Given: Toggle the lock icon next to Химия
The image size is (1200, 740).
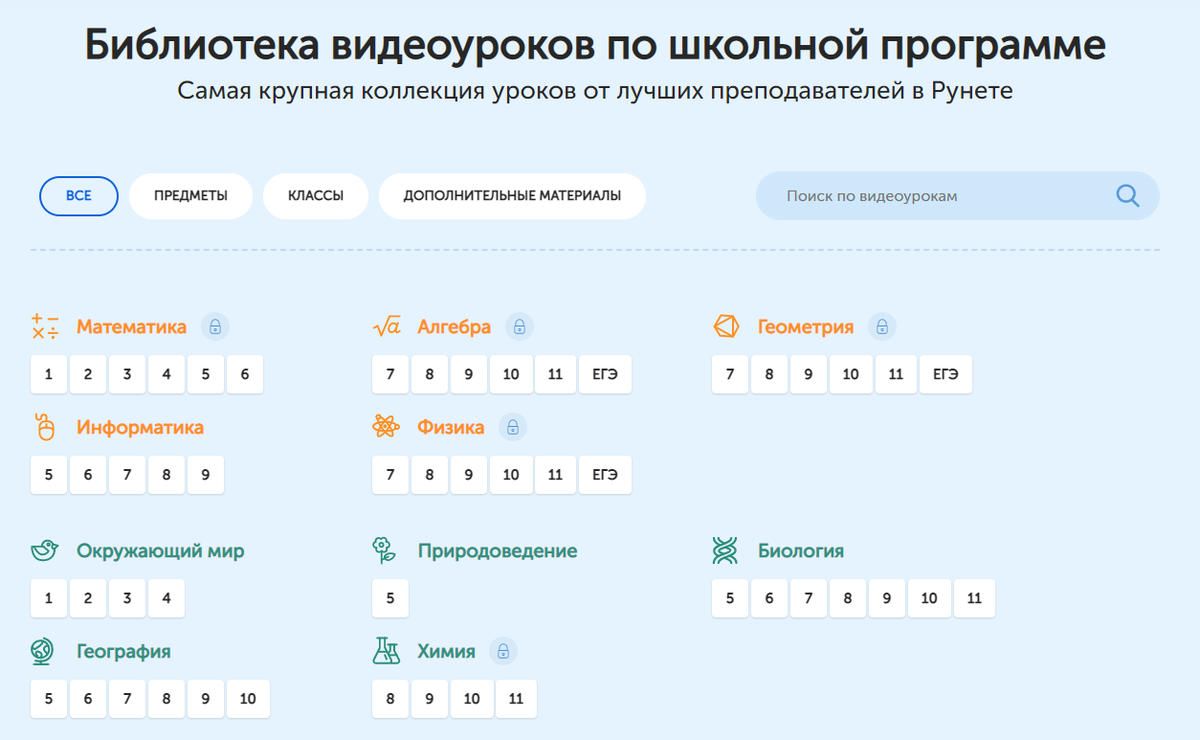Looking at the screenshot, I should [x=505, y=651].
